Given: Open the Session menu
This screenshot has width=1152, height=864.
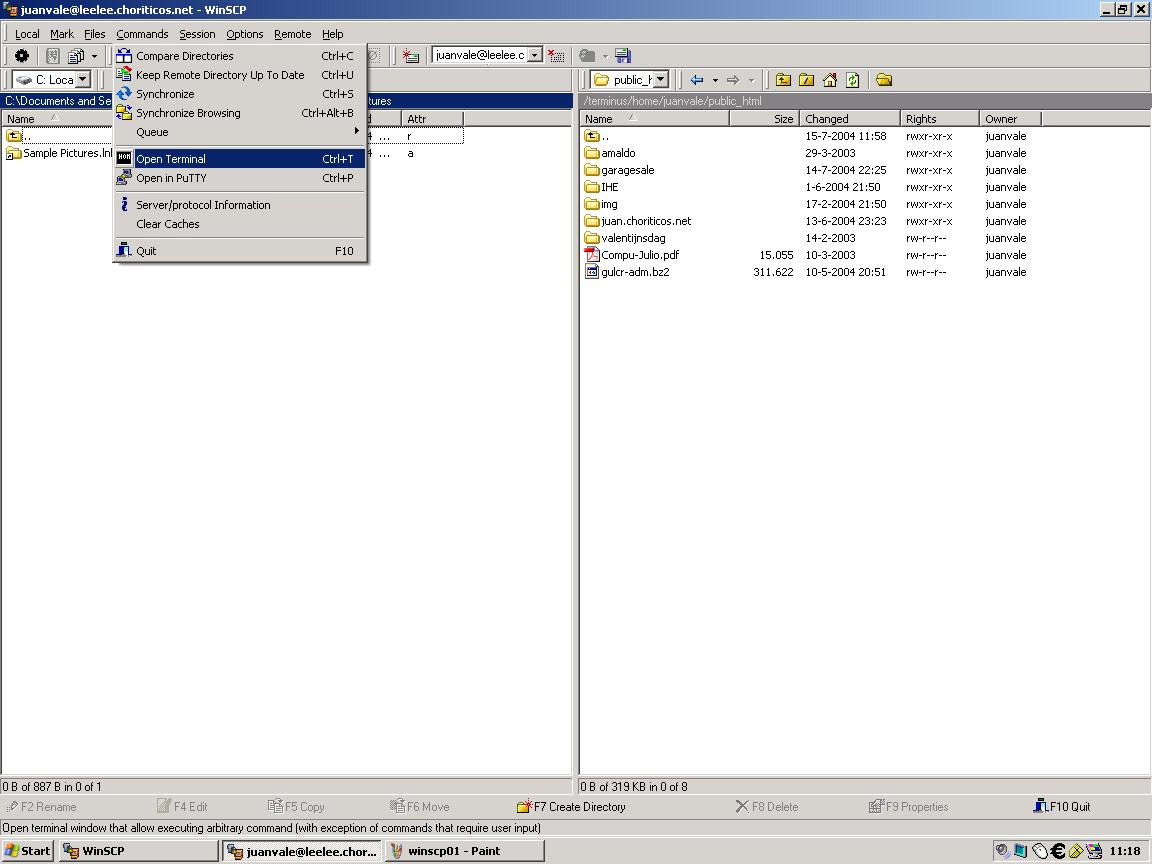Looking at the screenshot, I should click(x=197, y=34).
